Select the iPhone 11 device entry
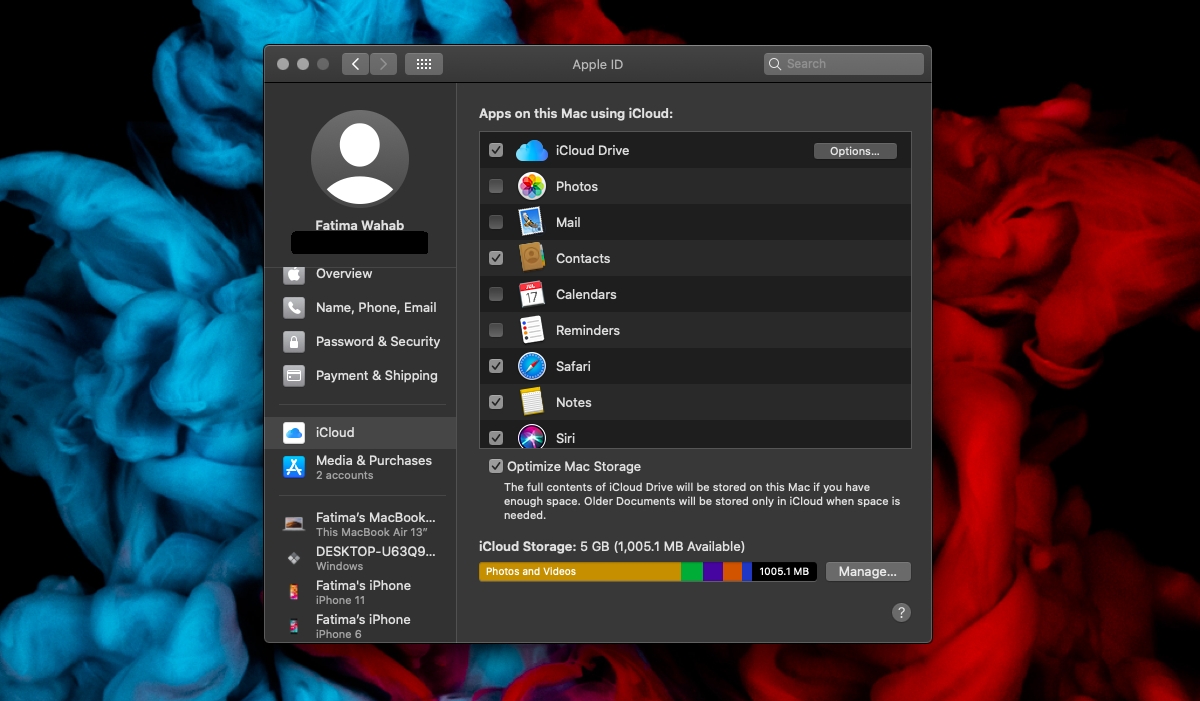The height and width of the screenshot is (701, 1200). (x=361, y=592)
